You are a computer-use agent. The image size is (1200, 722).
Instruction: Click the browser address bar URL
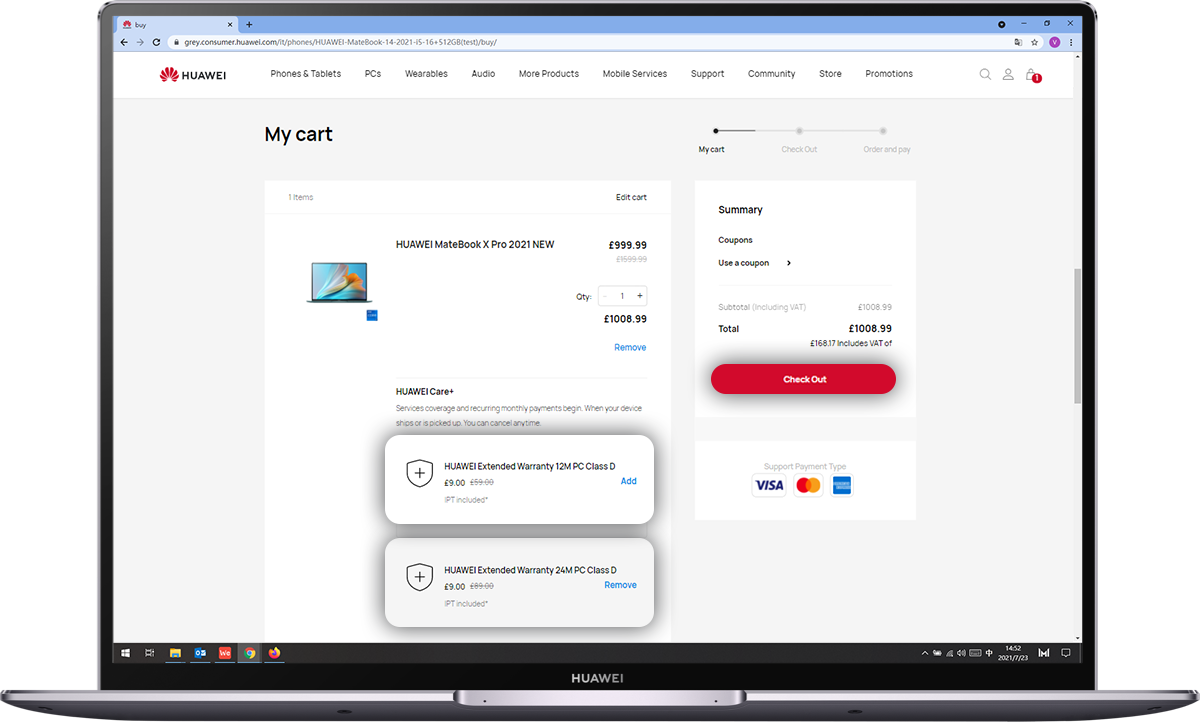[341, 42]
